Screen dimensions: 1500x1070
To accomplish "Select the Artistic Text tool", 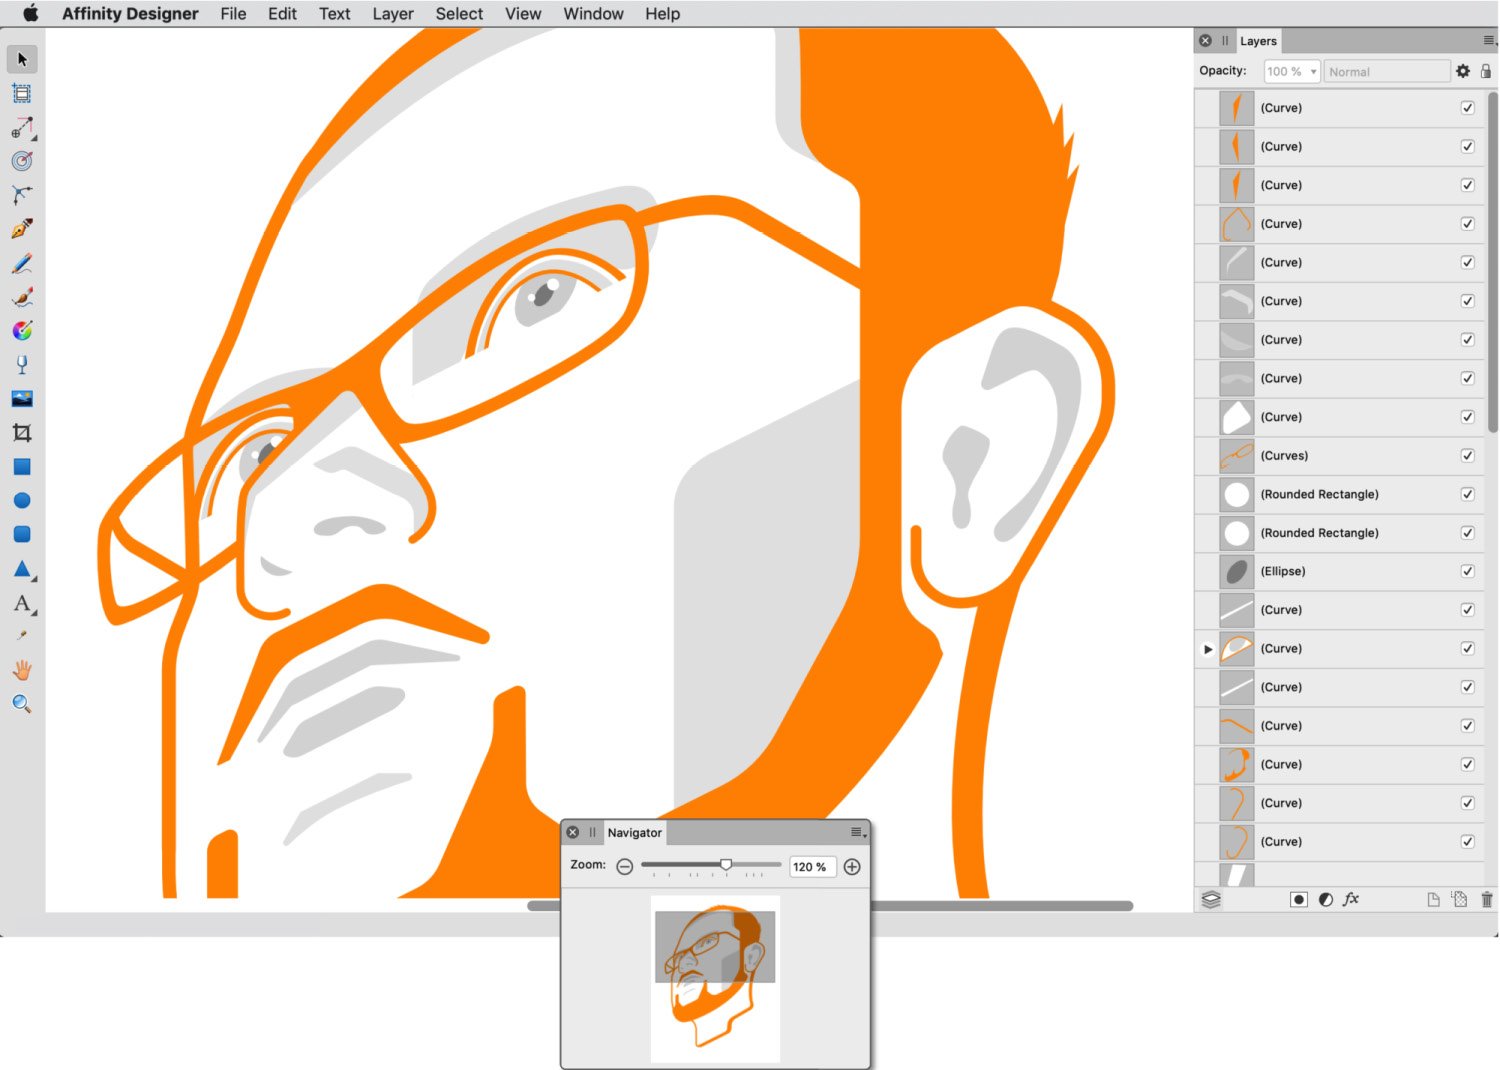I will pos(22,603).
